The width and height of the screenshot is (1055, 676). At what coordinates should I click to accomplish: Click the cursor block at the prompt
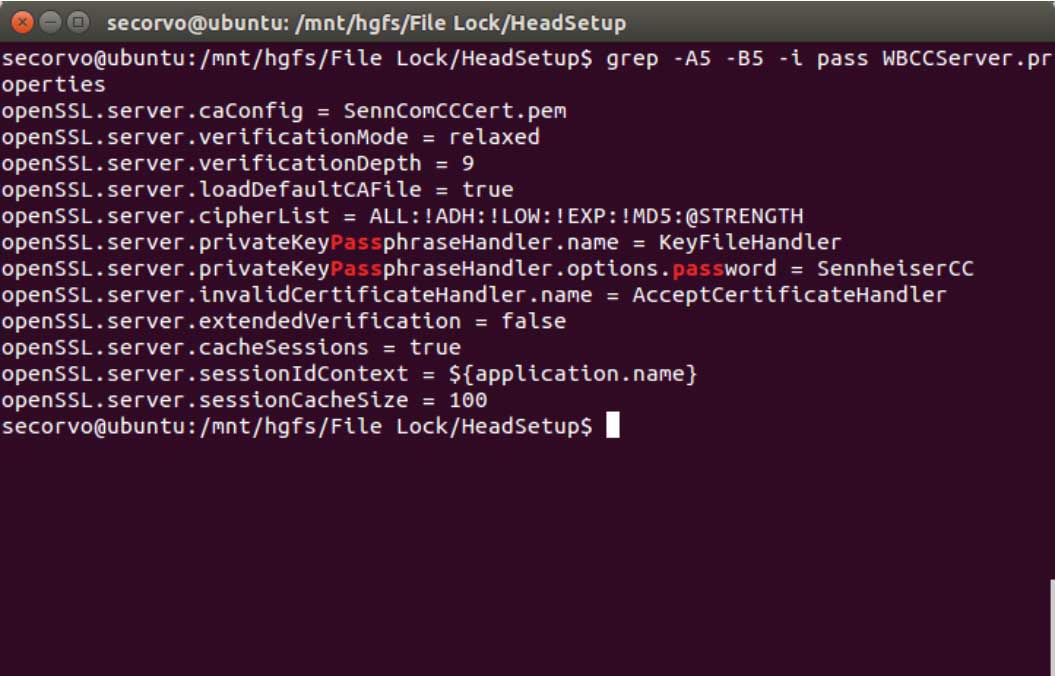(x=612, y=426)
